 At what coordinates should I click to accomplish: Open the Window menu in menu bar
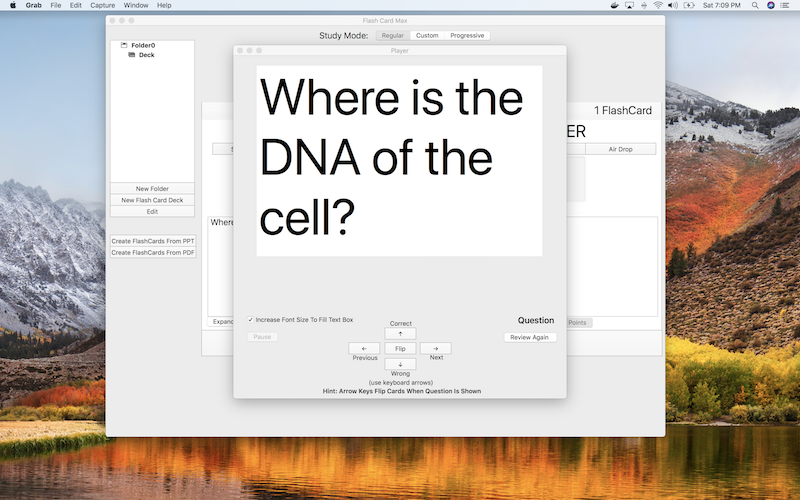(x=136, y=5)
